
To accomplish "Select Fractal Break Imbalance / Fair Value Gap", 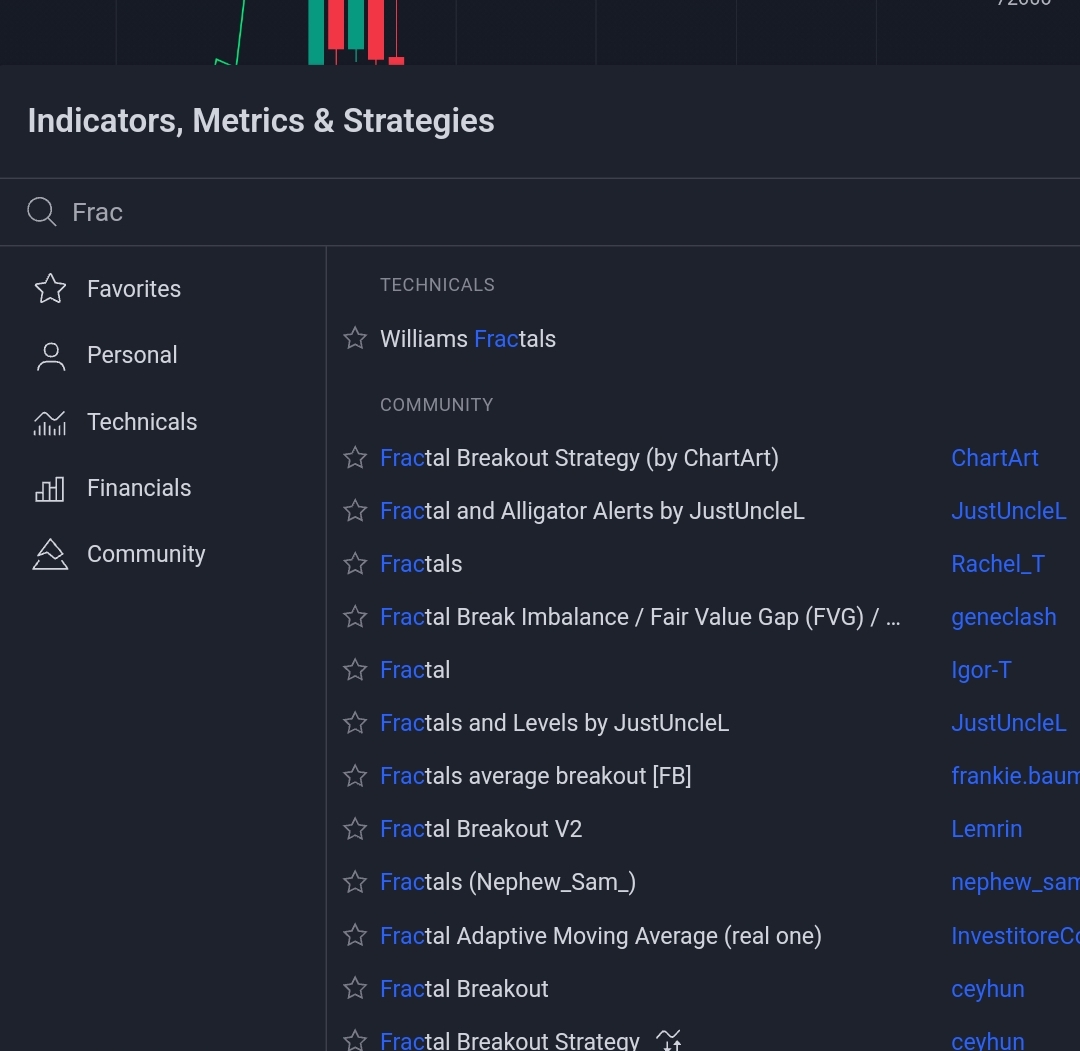I will click(640, 617).
